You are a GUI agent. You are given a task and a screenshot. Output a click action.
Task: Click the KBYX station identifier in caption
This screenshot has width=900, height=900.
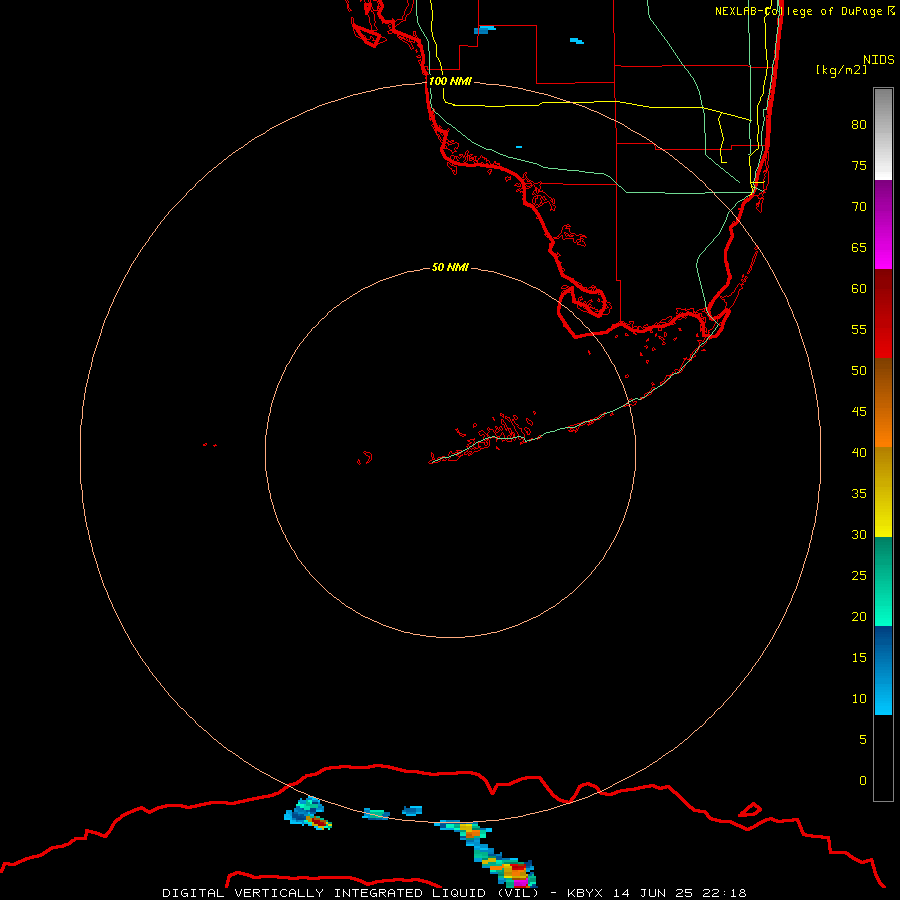point(585,893)
